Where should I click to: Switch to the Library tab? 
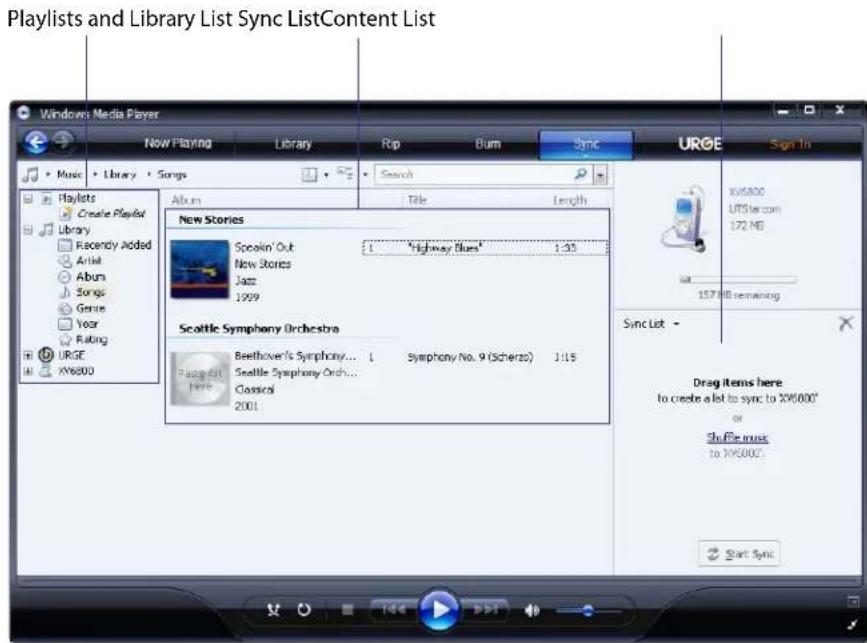click(293, 144)
